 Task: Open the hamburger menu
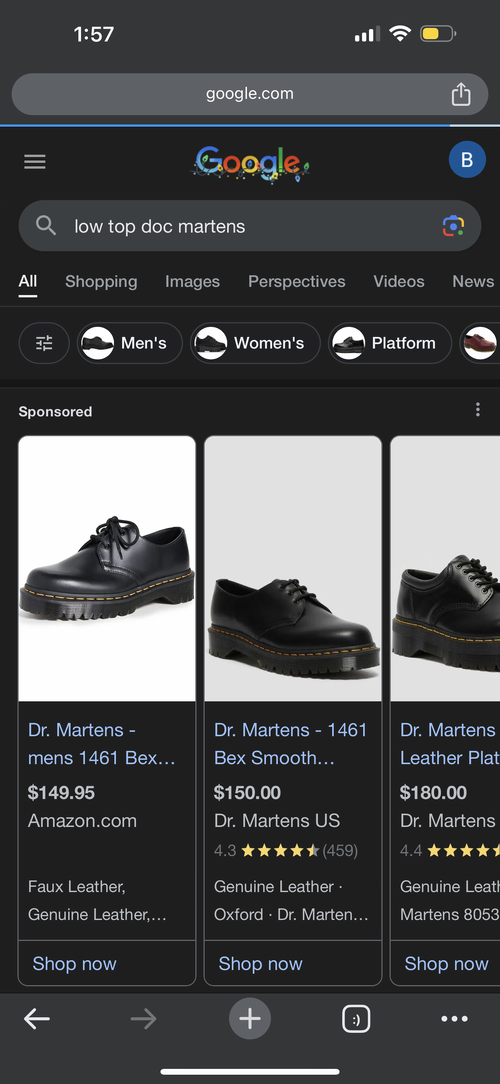35,162
